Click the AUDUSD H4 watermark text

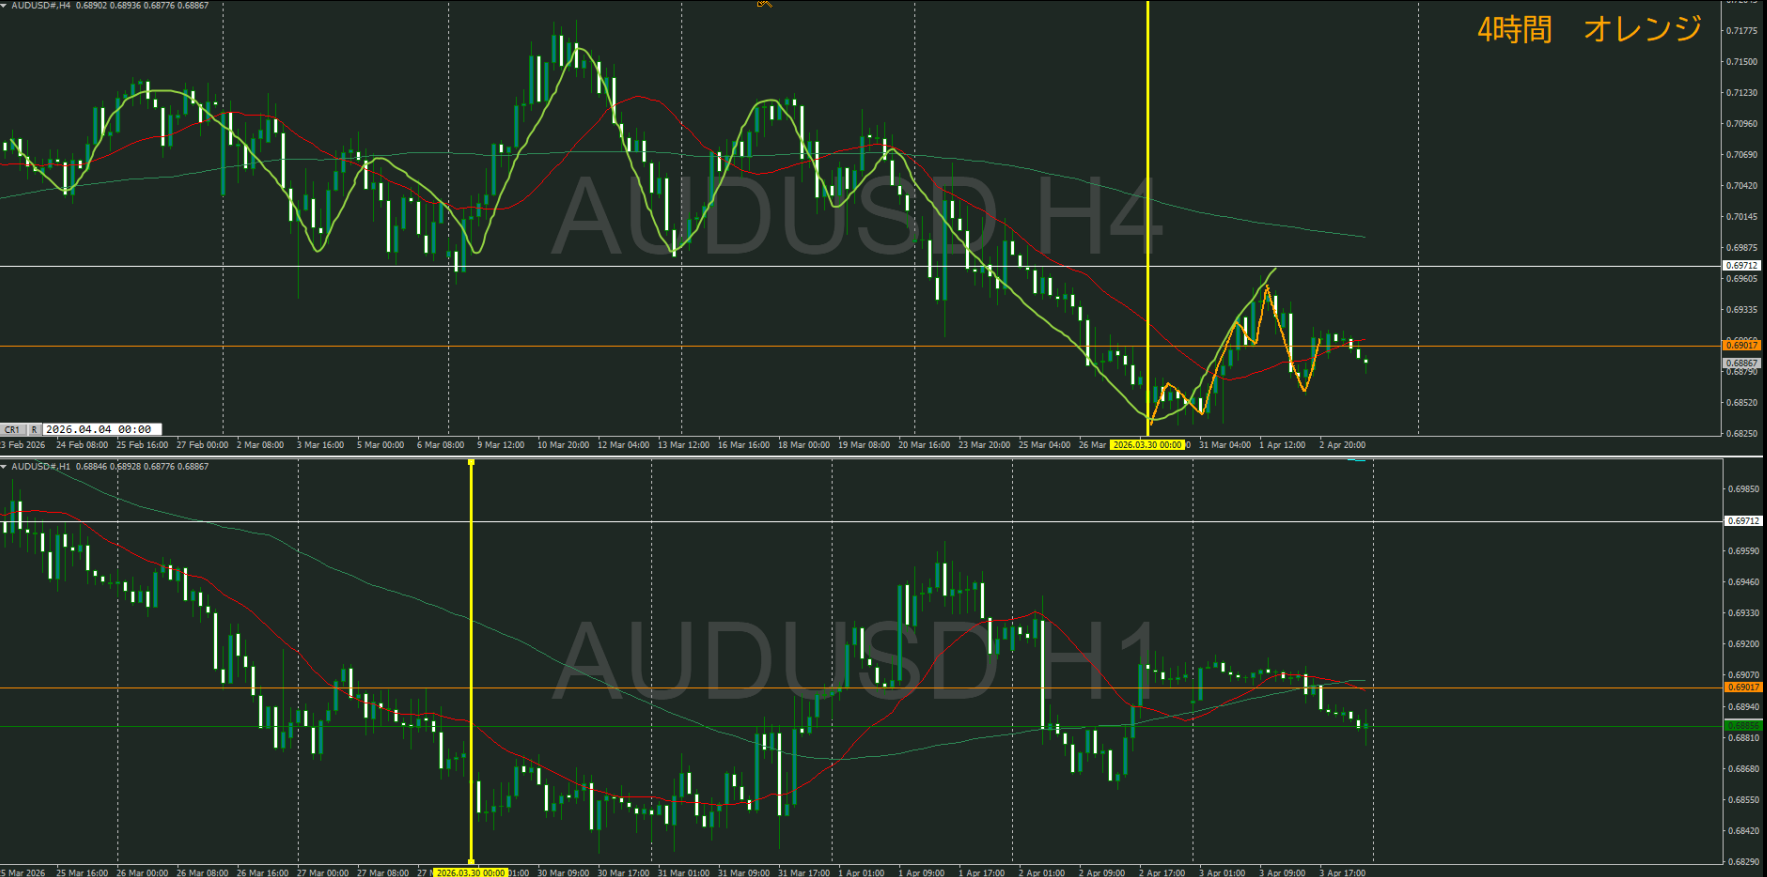(855, 217)
